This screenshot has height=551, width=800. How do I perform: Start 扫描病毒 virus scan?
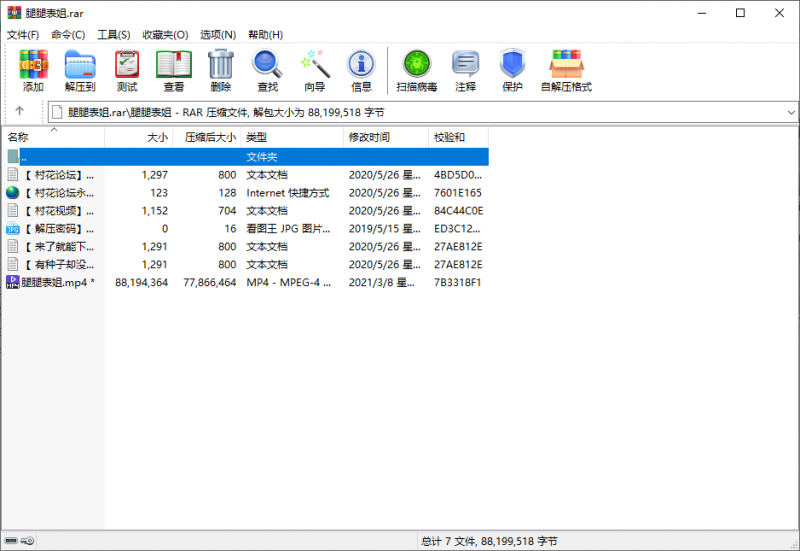click(x=416, y=70)
